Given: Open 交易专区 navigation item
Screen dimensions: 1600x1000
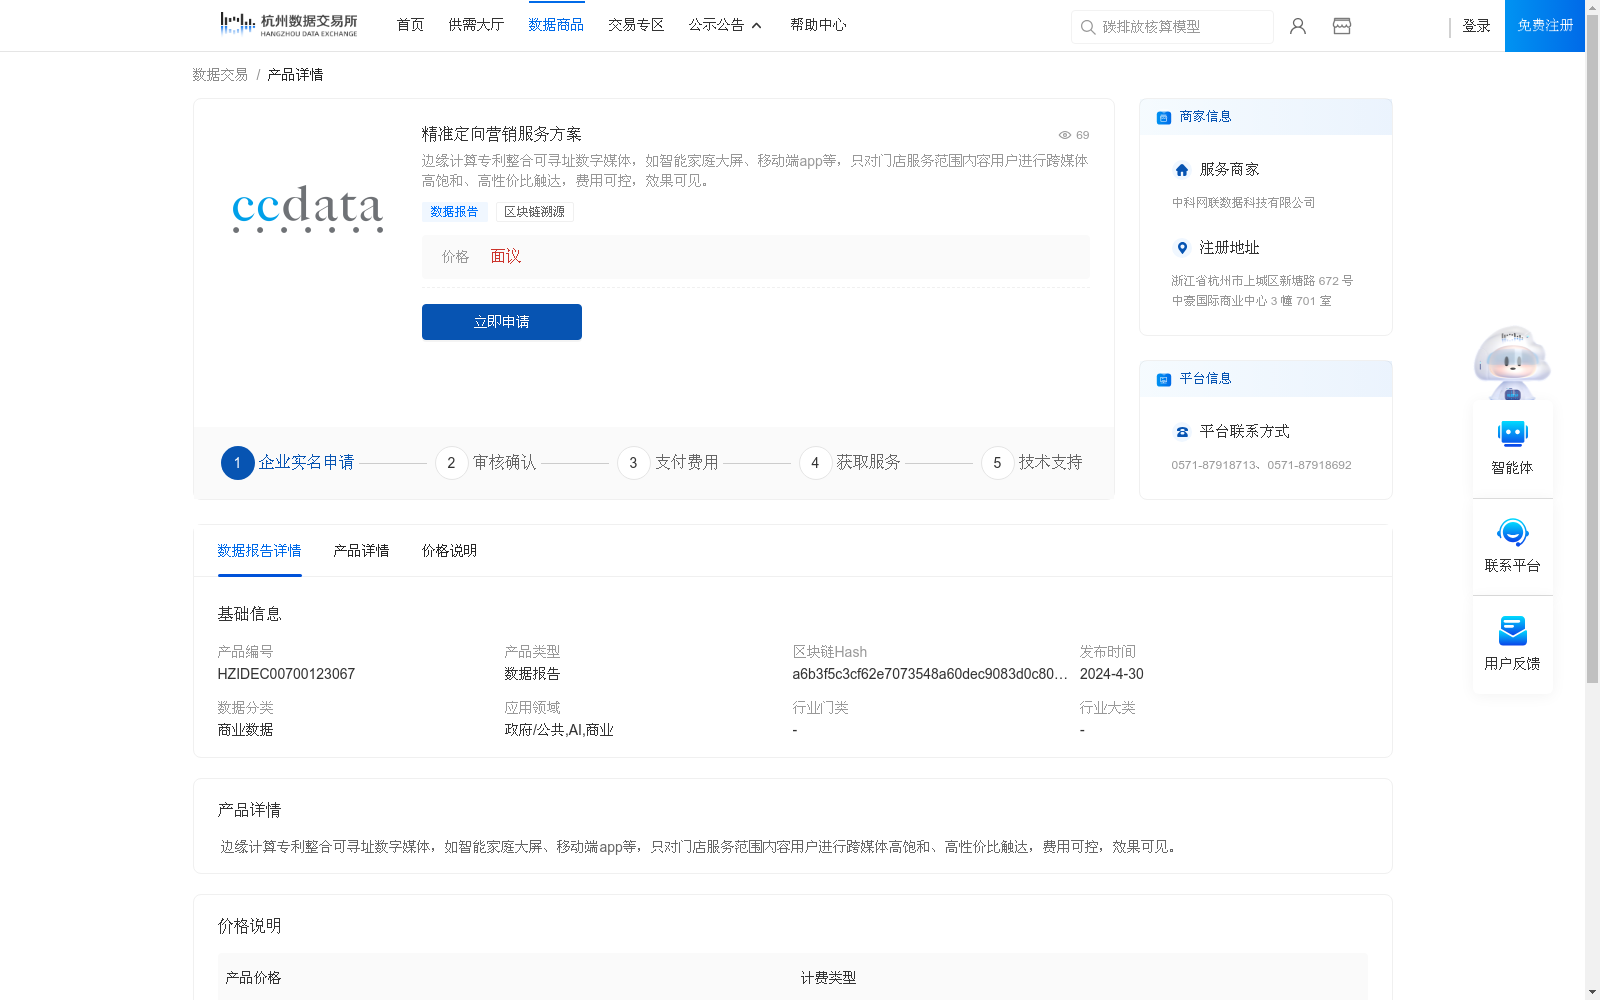Looking at the screenshot, I should (636, 25).
